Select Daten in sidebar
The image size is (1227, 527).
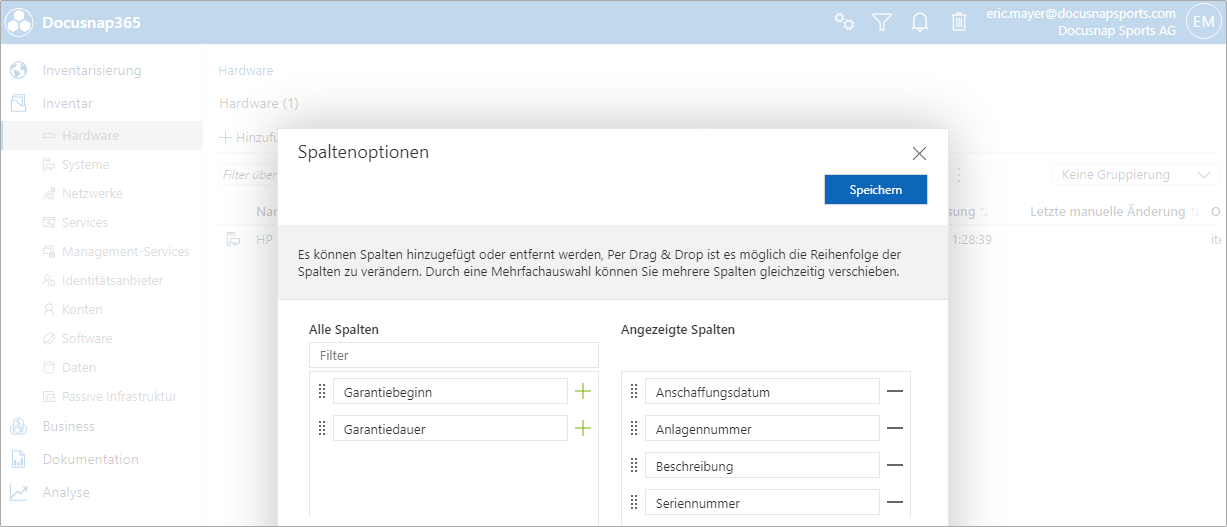tap(79, 368)
